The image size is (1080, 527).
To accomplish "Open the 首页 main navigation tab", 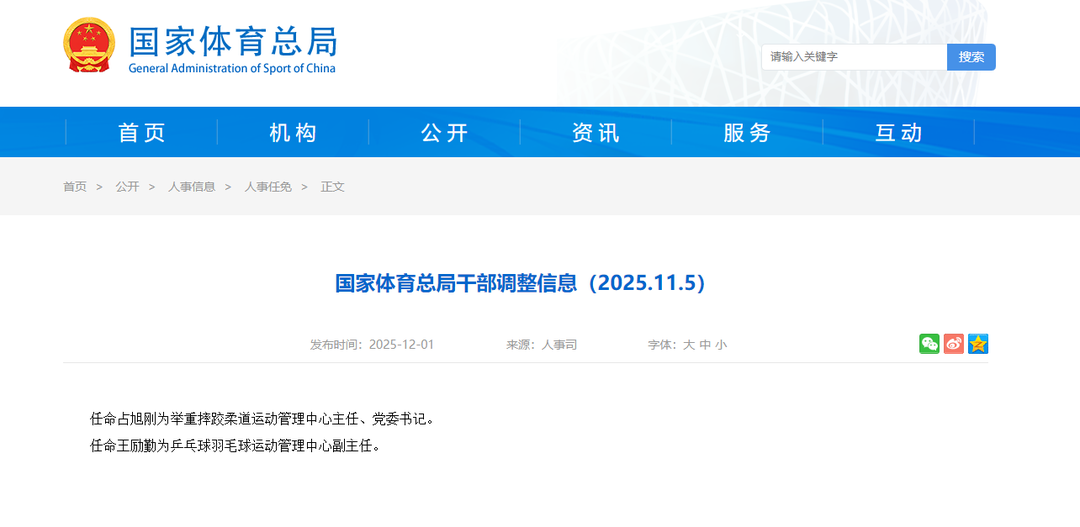I will coord(142,133).
